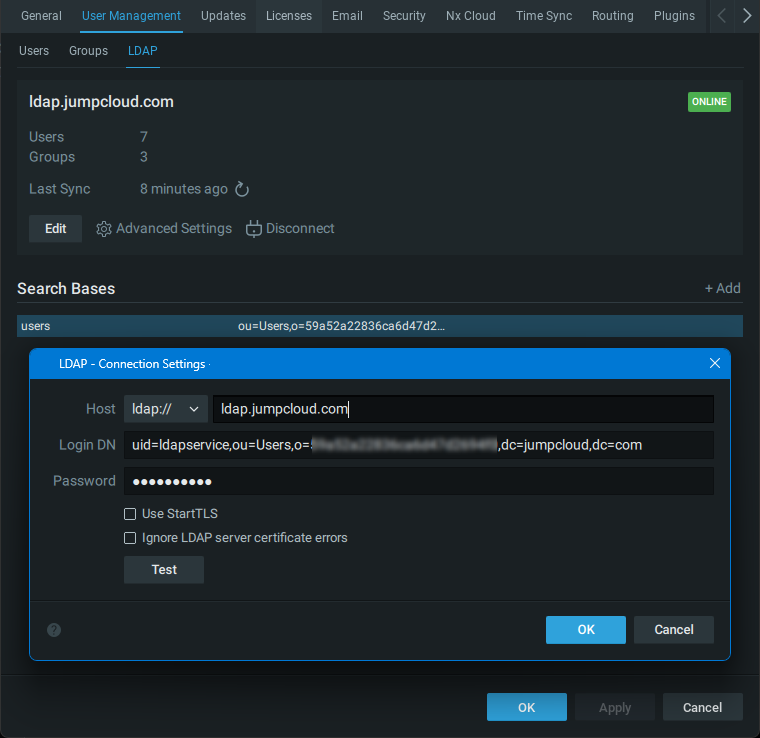Open the help question mark icon

[x=54, y=630]
